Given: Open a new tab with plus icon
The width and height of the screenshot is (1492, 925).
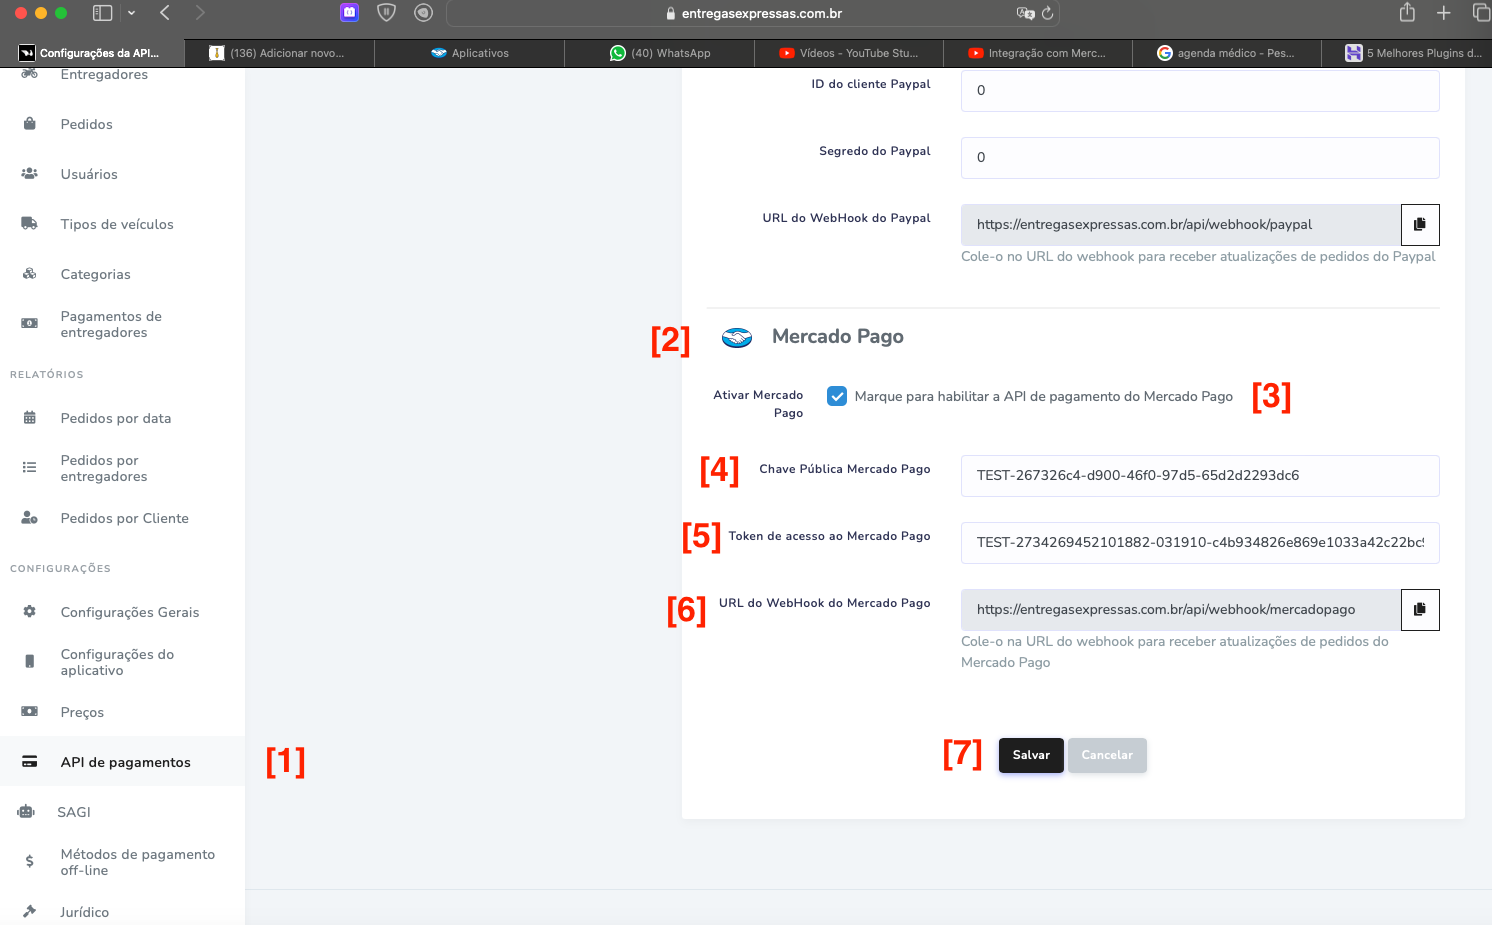Looking at the screenshot, I should (x=1443, y=13).
